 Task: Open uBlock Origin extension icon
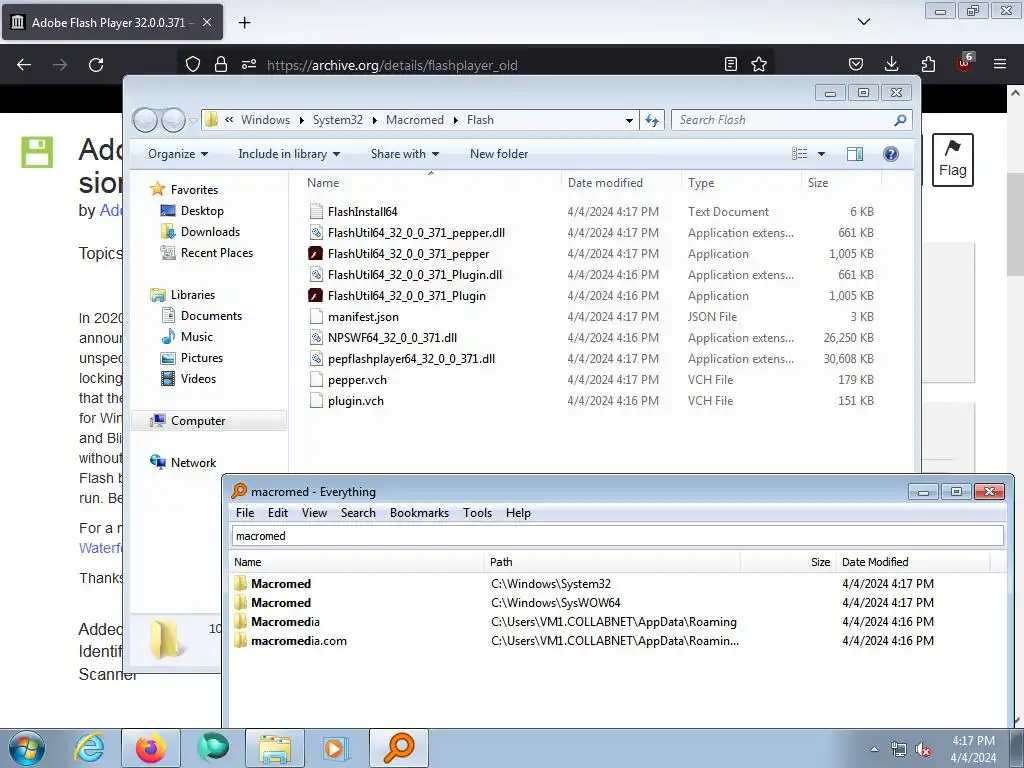coord(964,63)
